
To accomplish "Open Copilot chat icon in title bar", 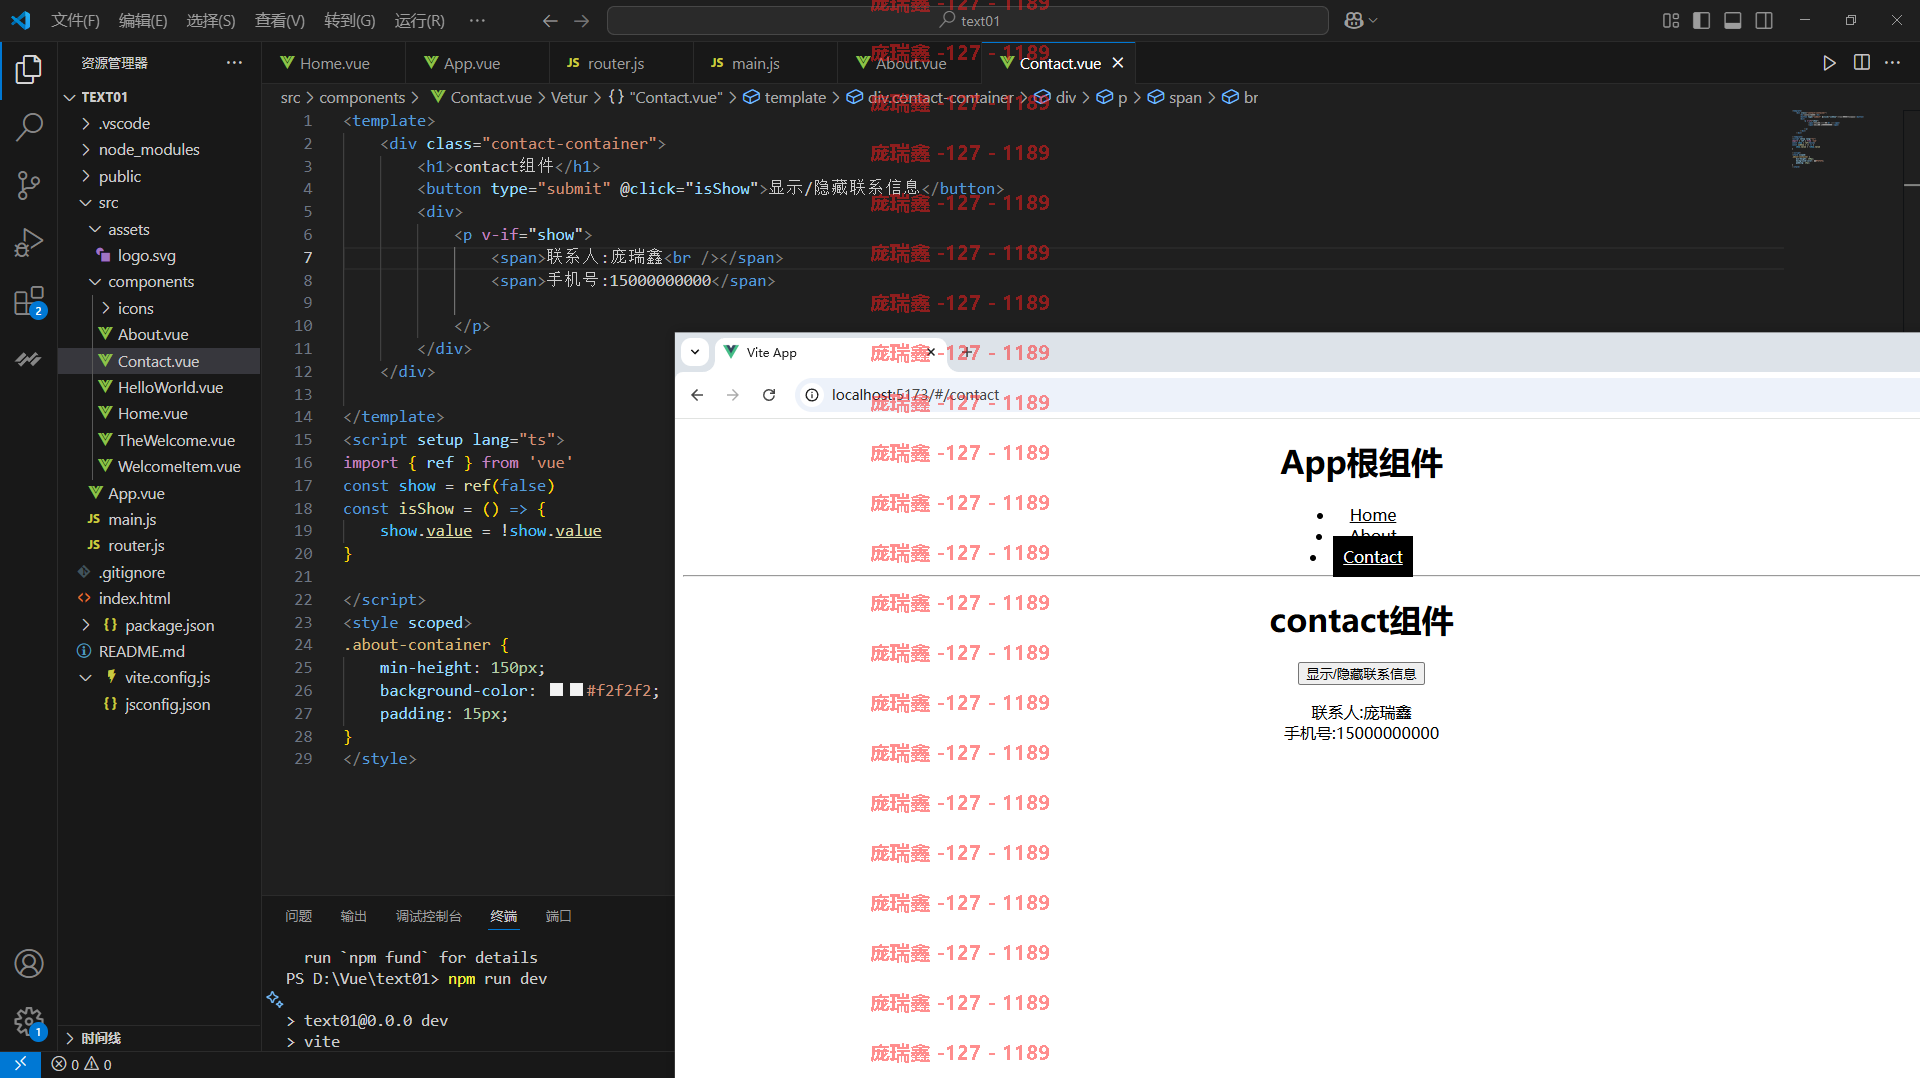I will click(1354, 21).
